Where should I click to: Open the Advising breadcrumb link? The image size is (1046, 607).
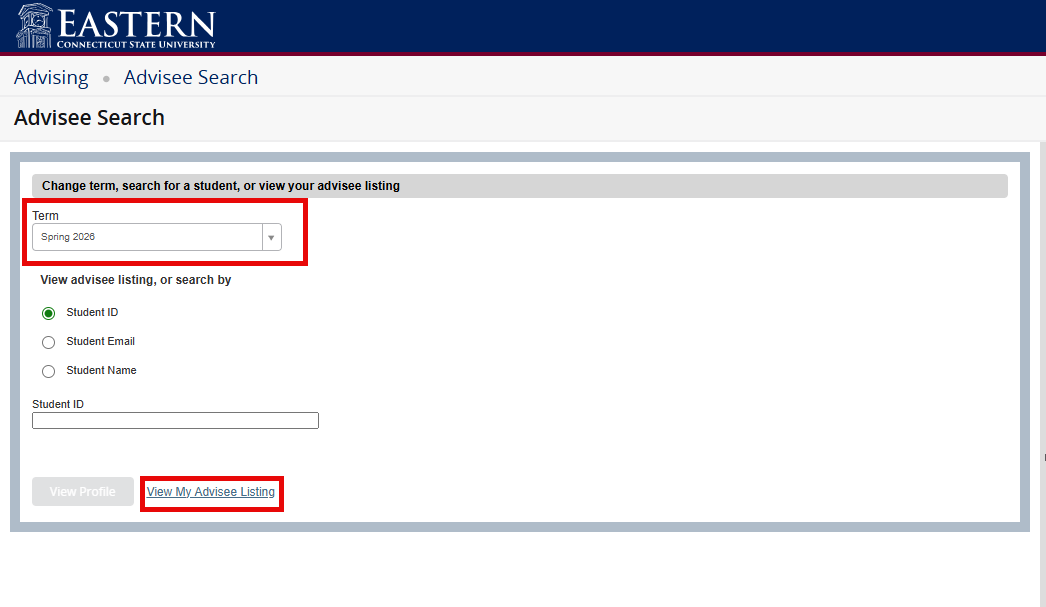click(x=51, y=77)
